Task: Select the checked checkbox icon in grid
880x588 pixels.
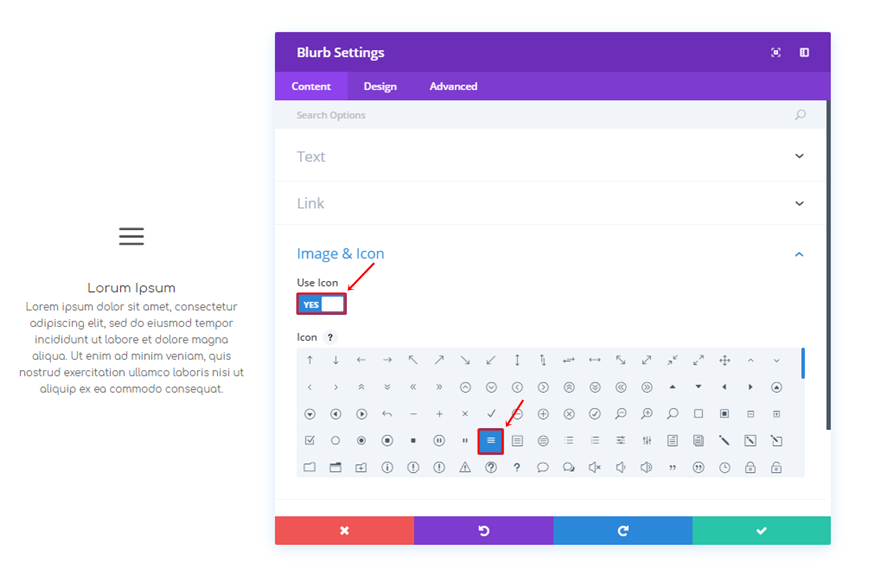Action: tap(309, 441)
